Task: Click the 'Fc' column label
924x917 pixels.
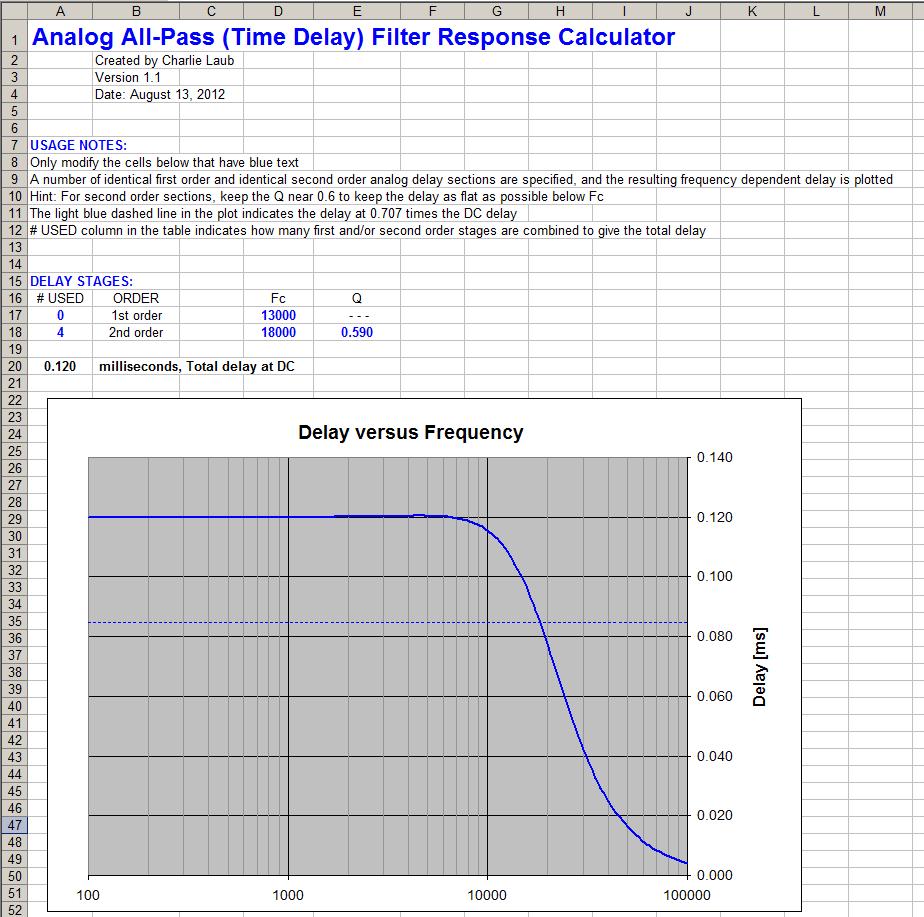Action: pyautogui.click(x=278, y=299)
